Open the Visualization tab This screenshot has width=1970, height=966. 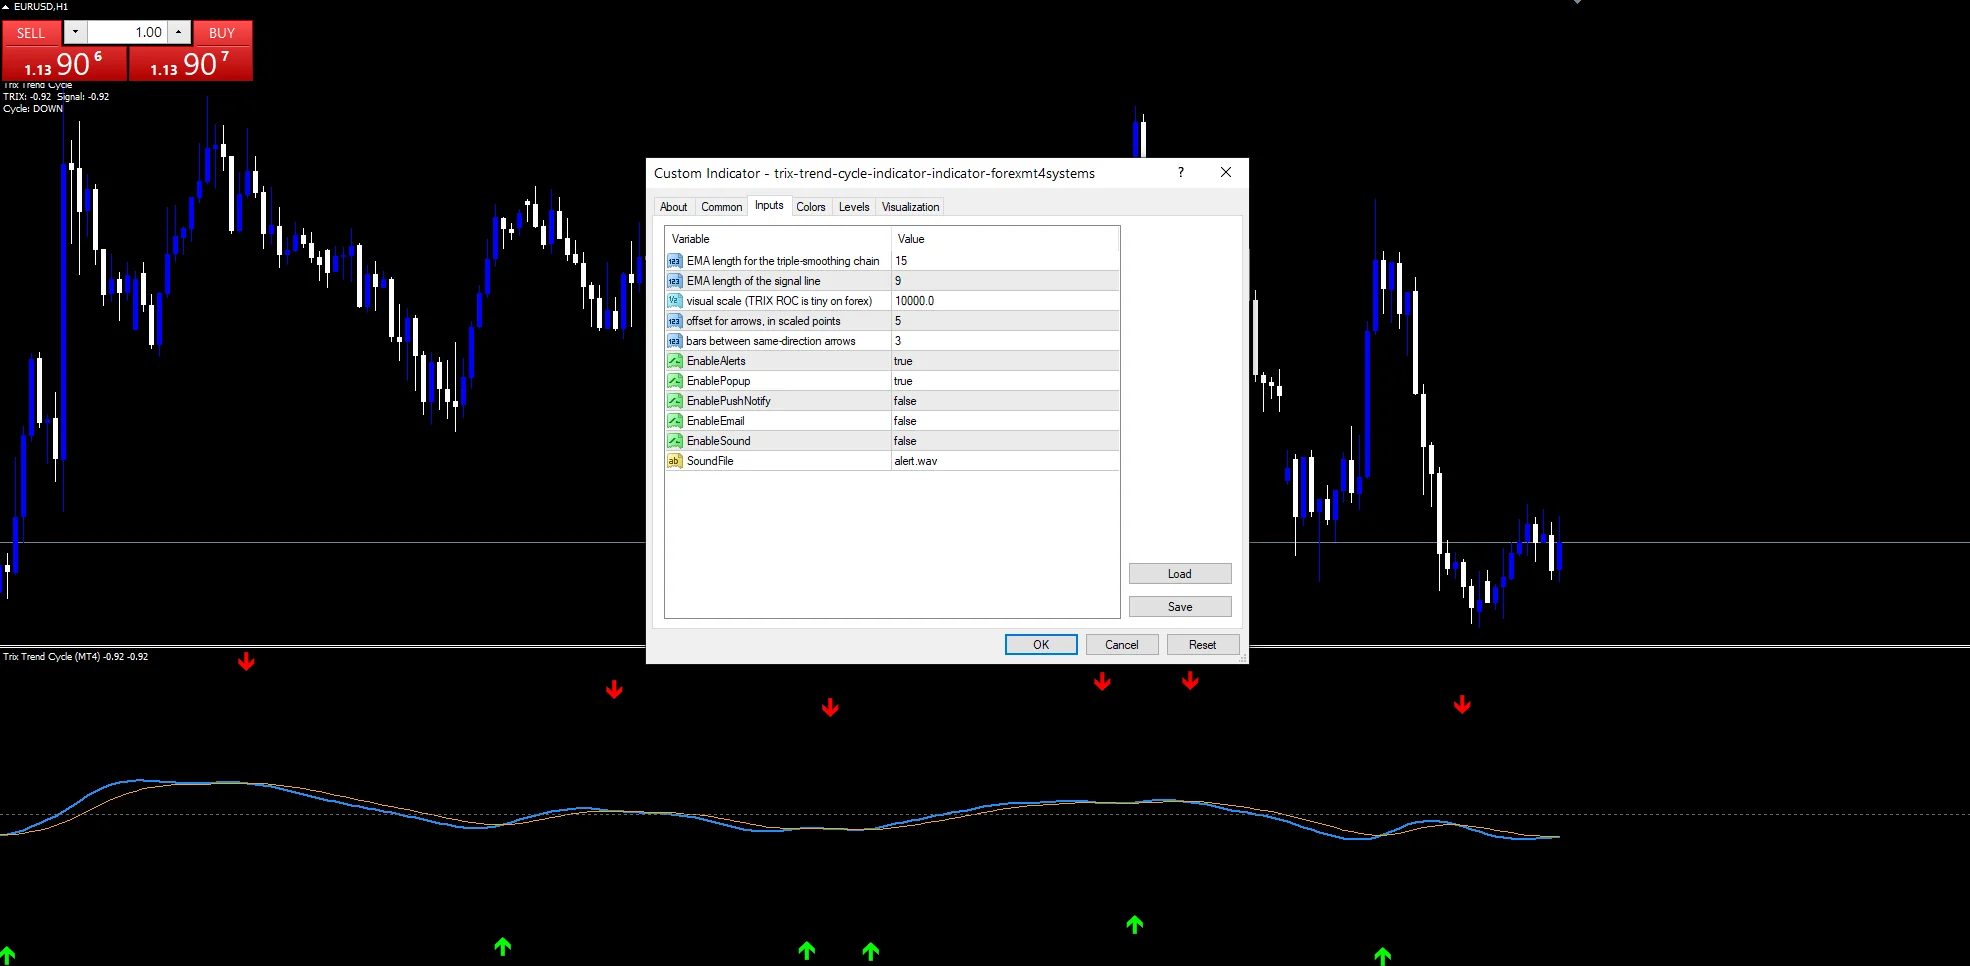point(910,207)
